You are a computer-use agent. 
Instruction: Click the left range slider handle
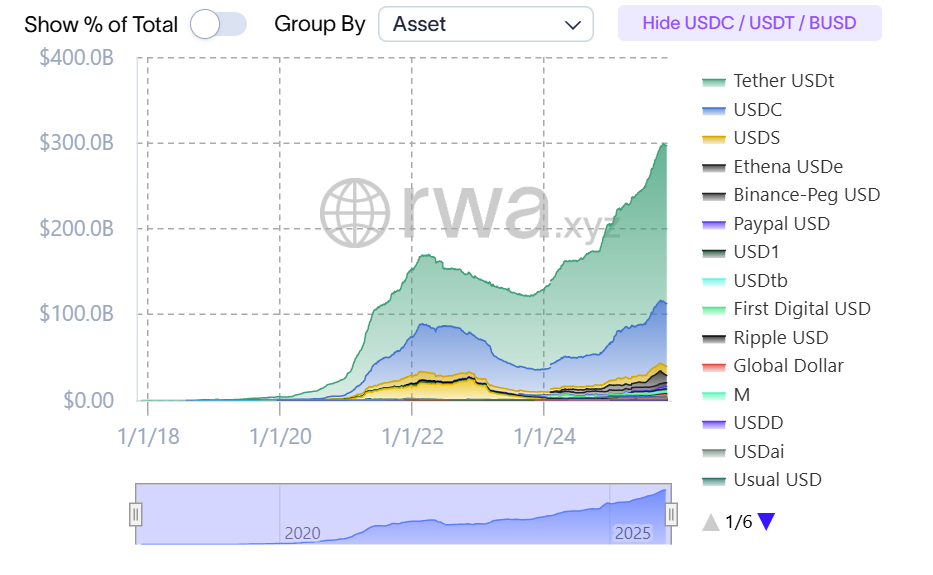pos(136,514)
